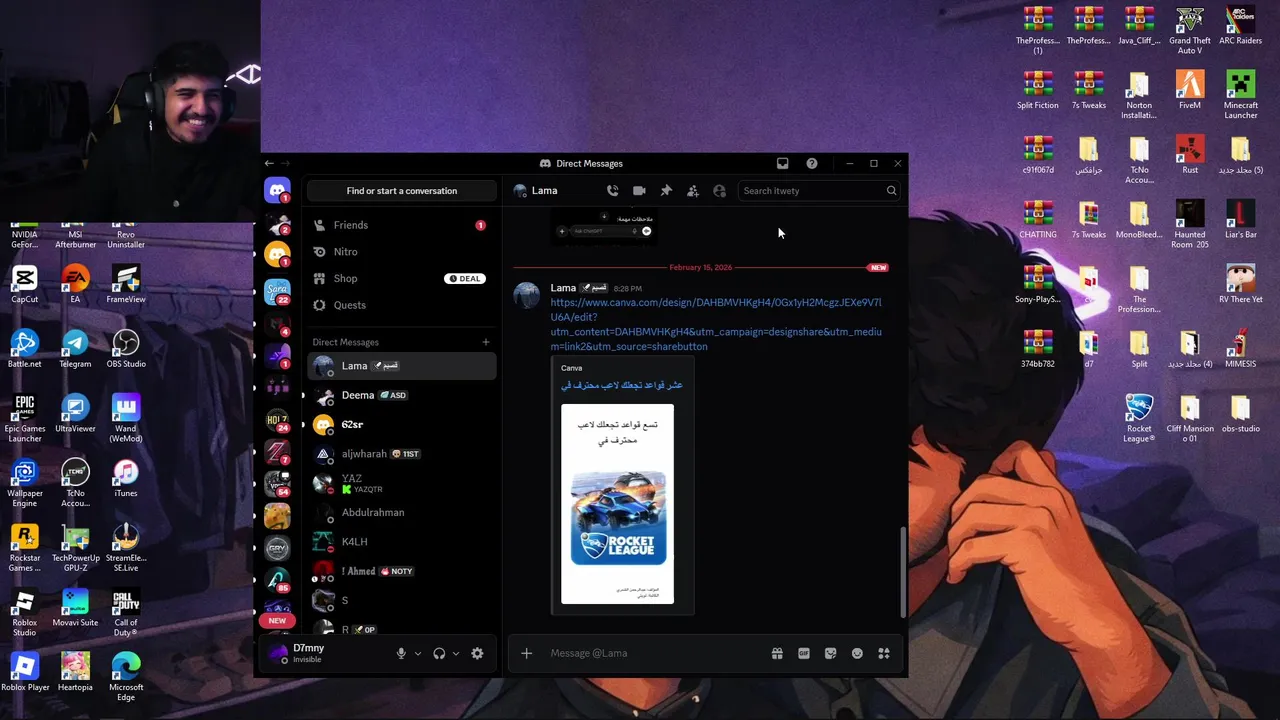This screenshot has height=720, width=1280.
Task: Click the 8:28 PM message timestamp
Action: (628, 289)
